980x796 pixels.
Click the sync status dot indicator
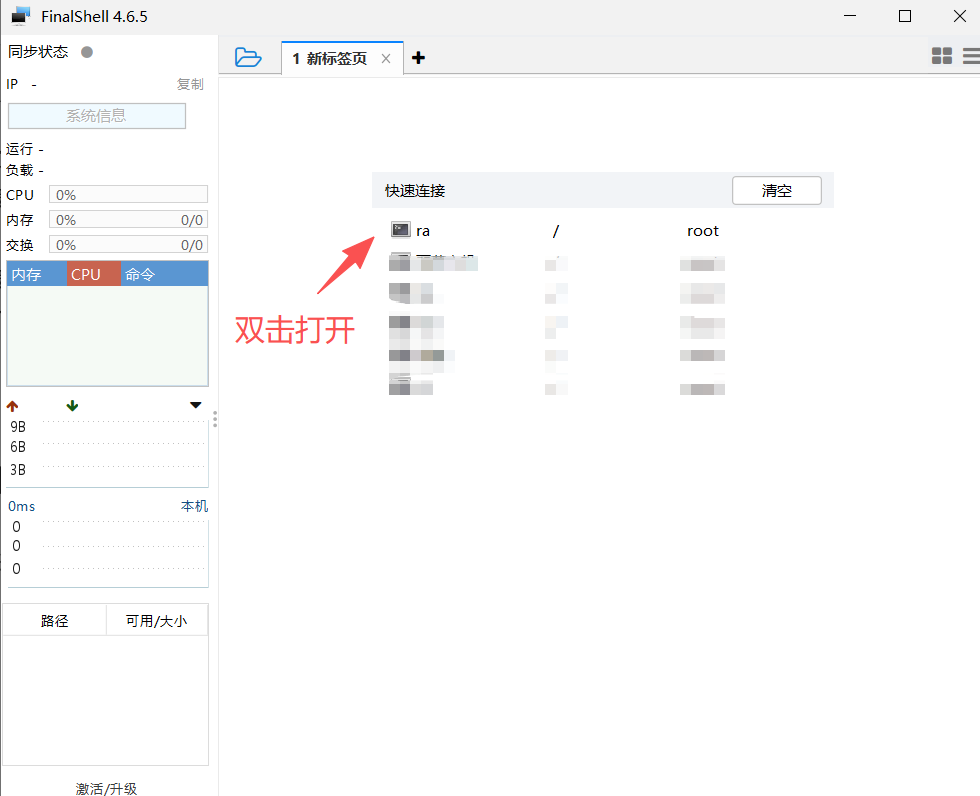pyautogui.click(x=89, y=51)
